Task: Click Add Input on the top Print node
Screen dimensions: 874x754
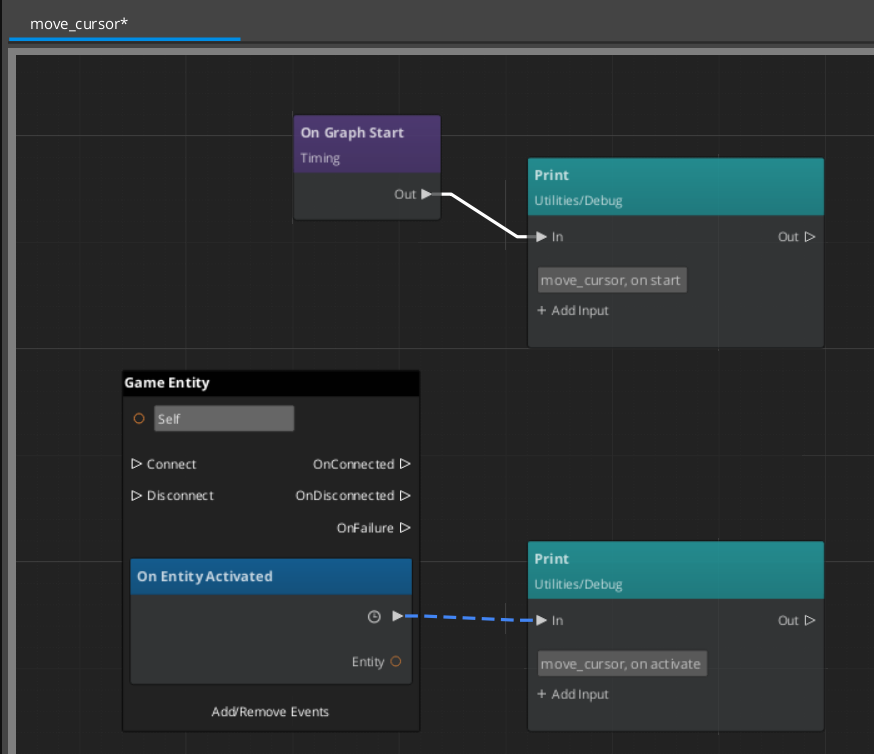Action: coord(572,310)
